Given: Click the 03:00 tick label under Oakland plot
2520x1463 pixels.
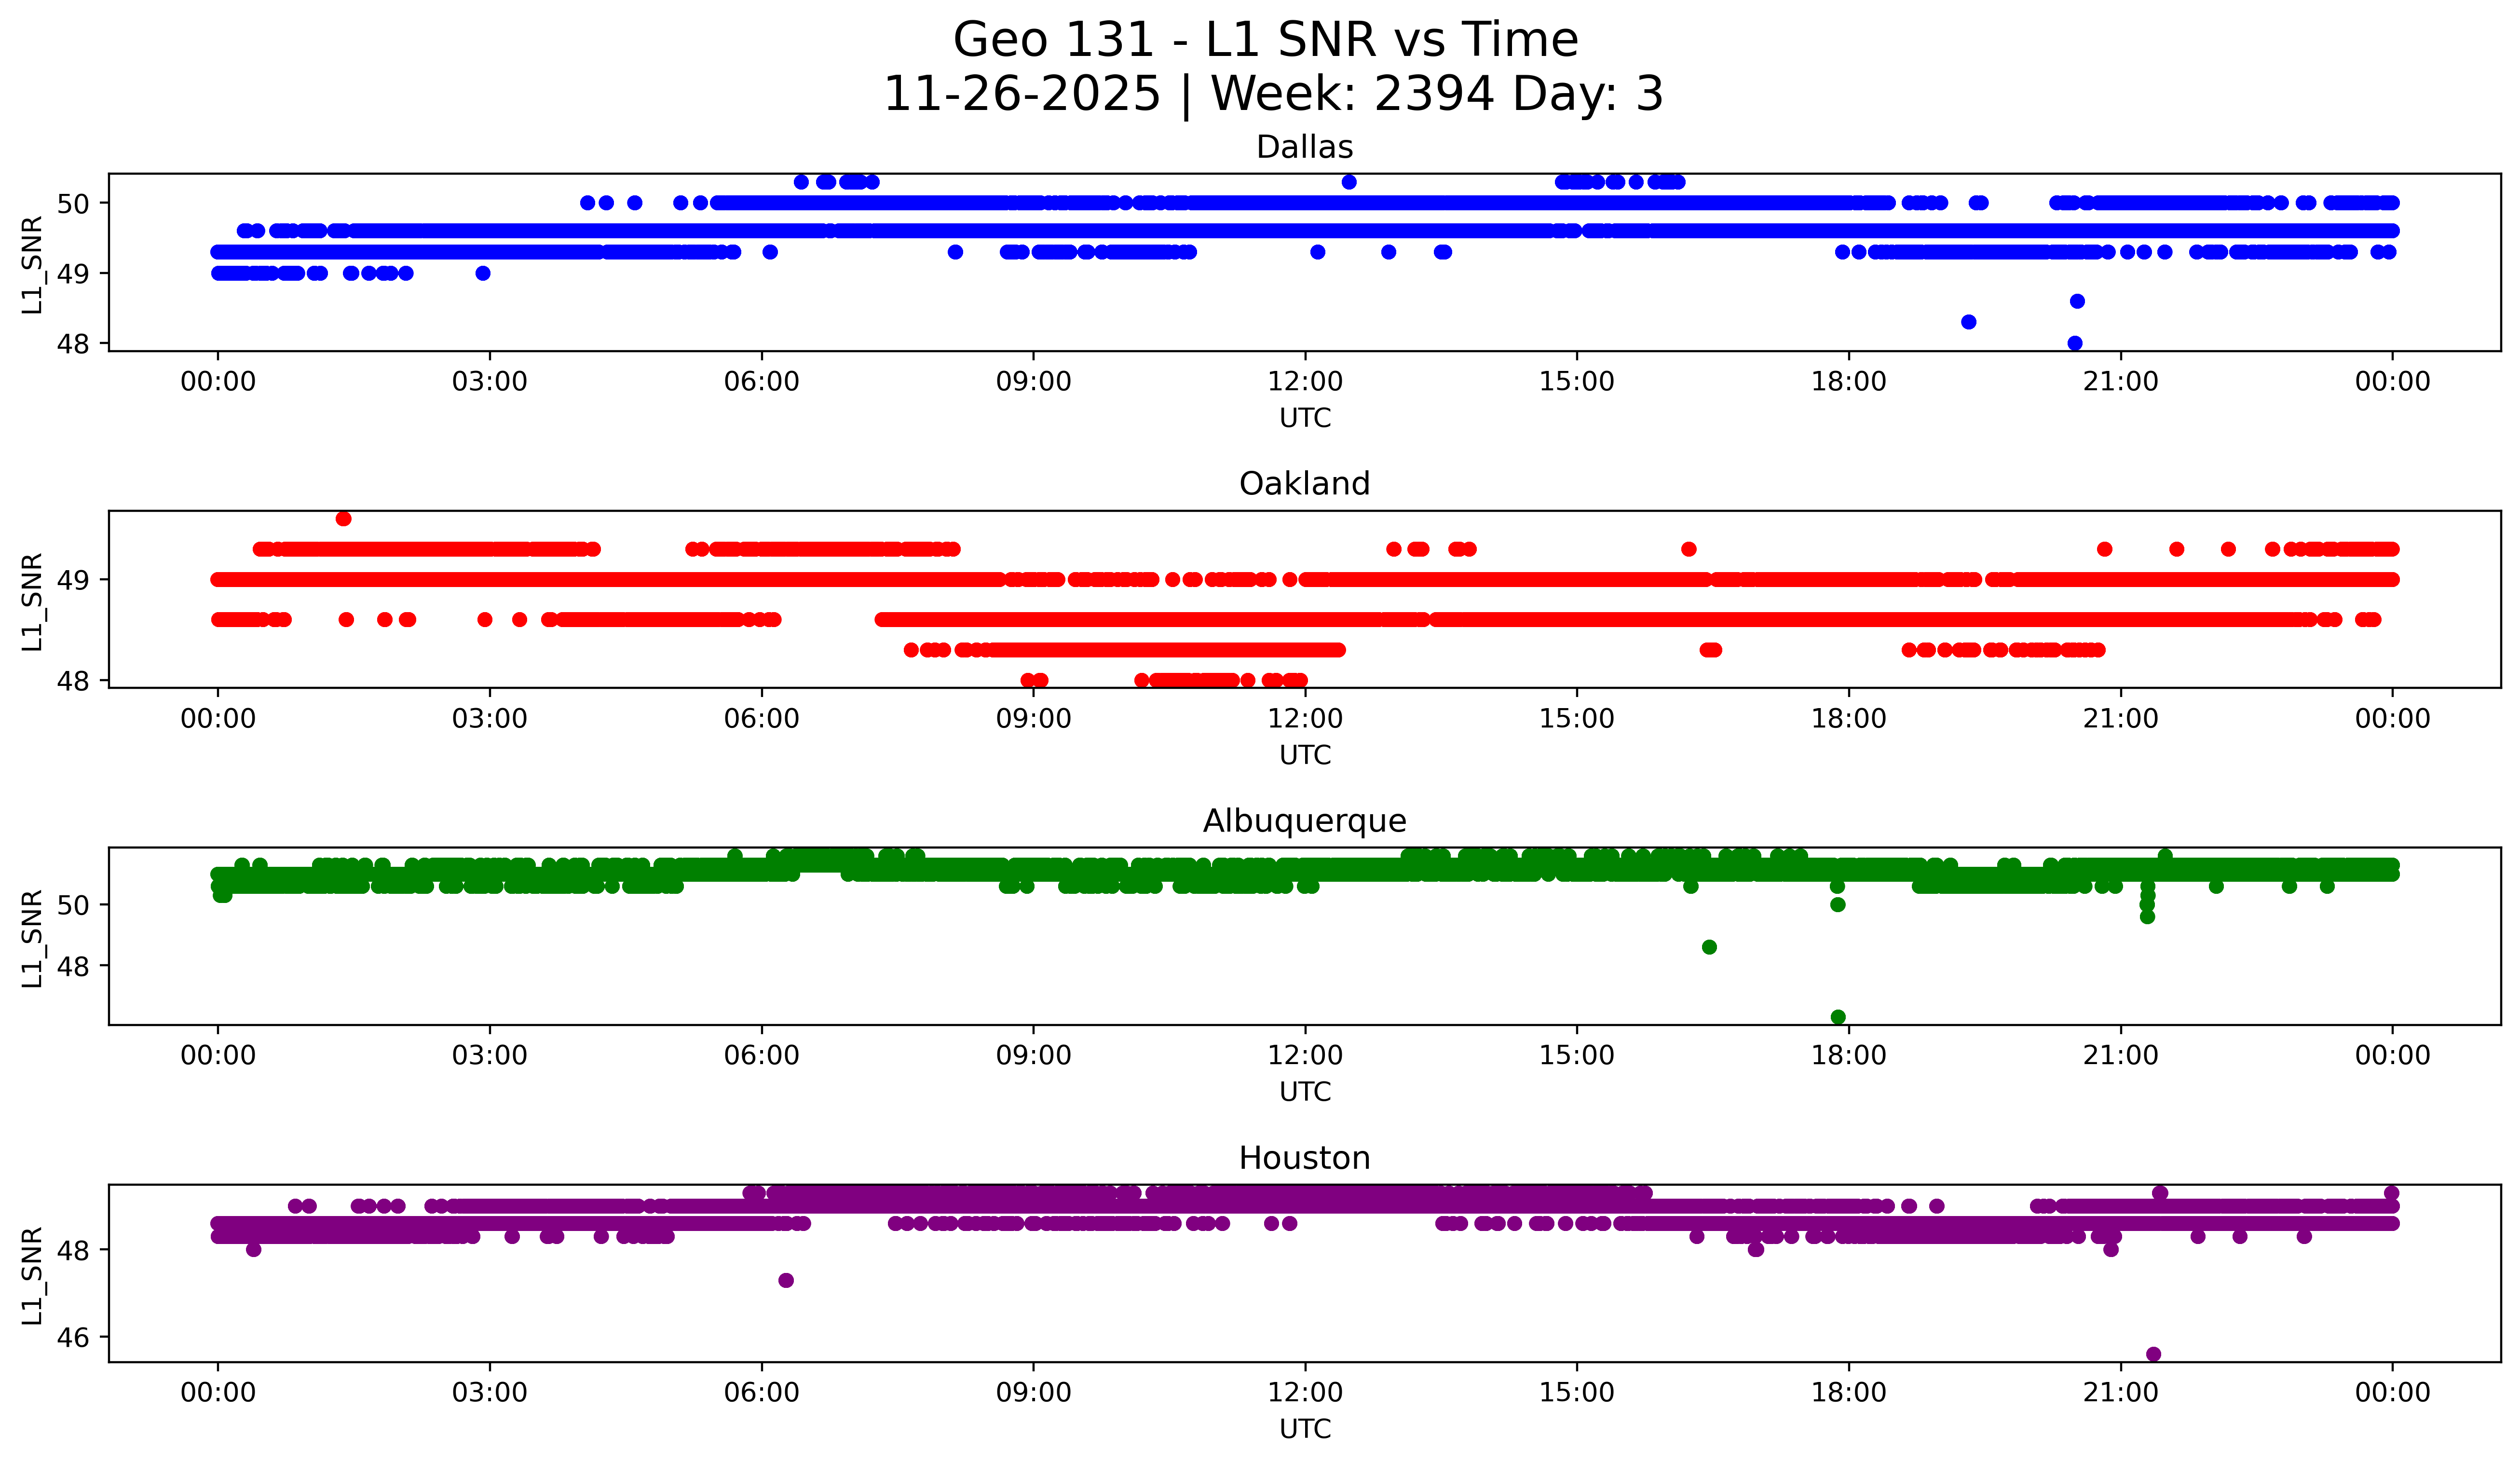Looking at the screenshot, I should (490, 718).
